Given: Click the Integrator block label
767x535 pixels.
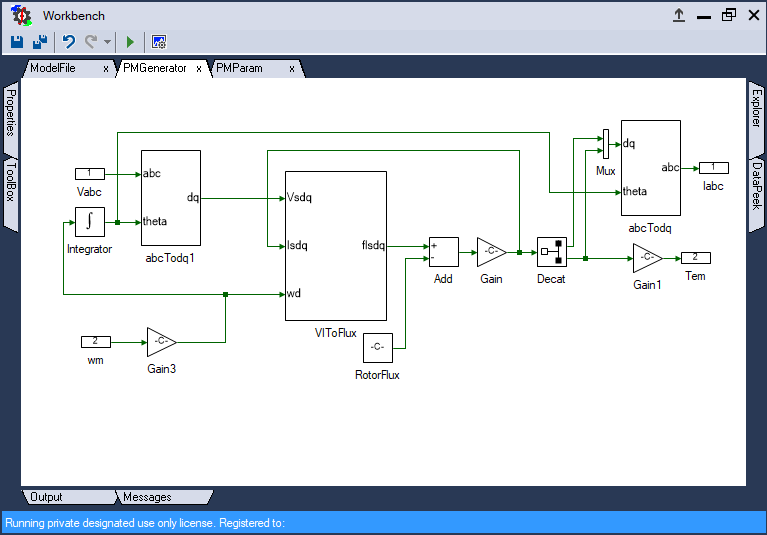Looking at the screenshot, I should 90,249.
